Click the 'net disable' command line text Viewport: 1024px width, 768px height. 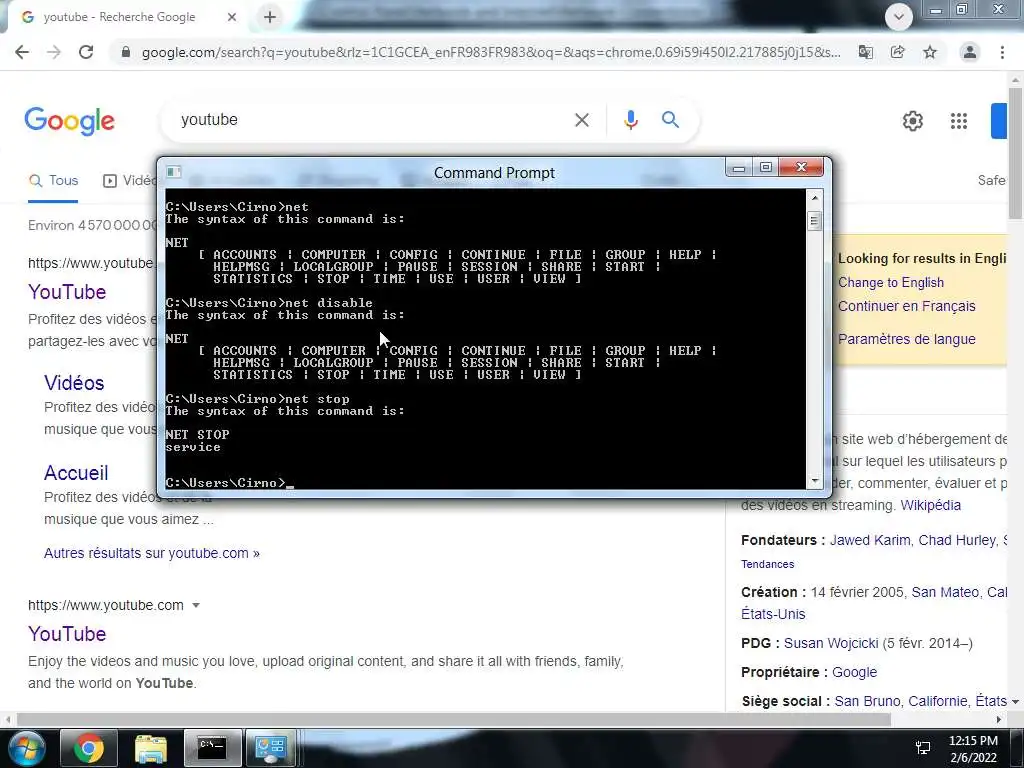[x=329, y=303]
